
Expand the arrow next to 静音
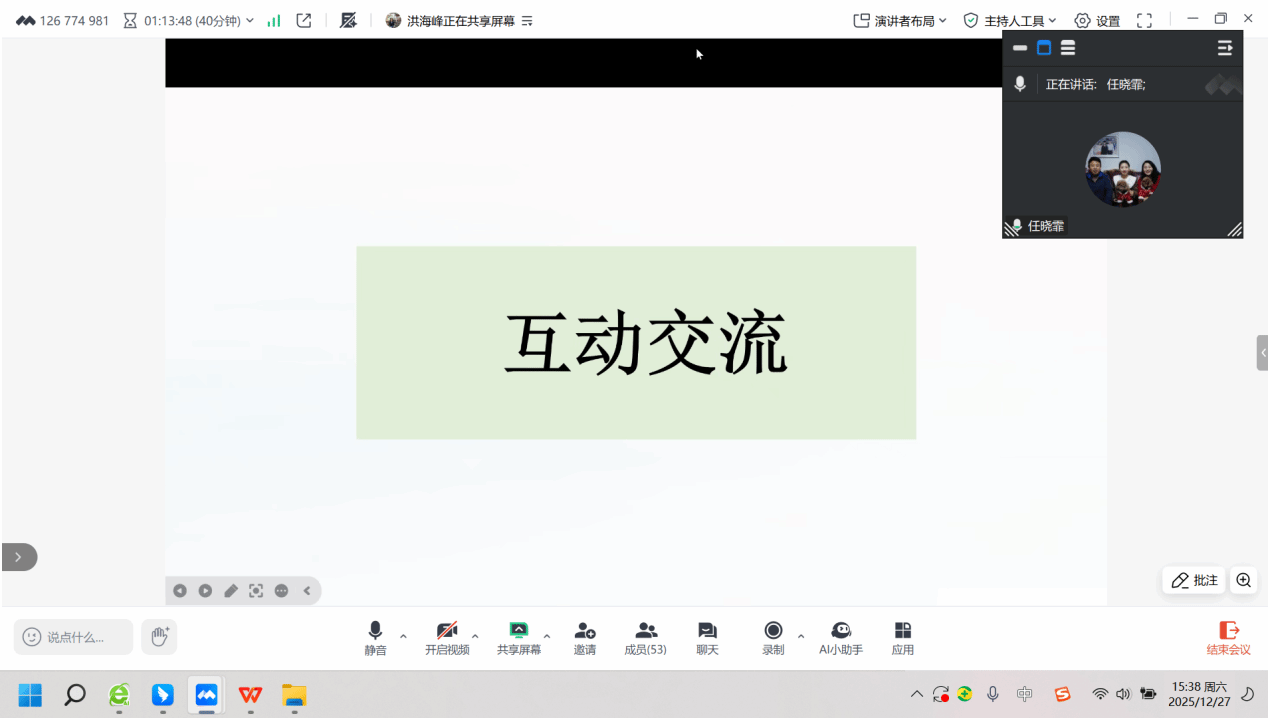click(403, 636)
